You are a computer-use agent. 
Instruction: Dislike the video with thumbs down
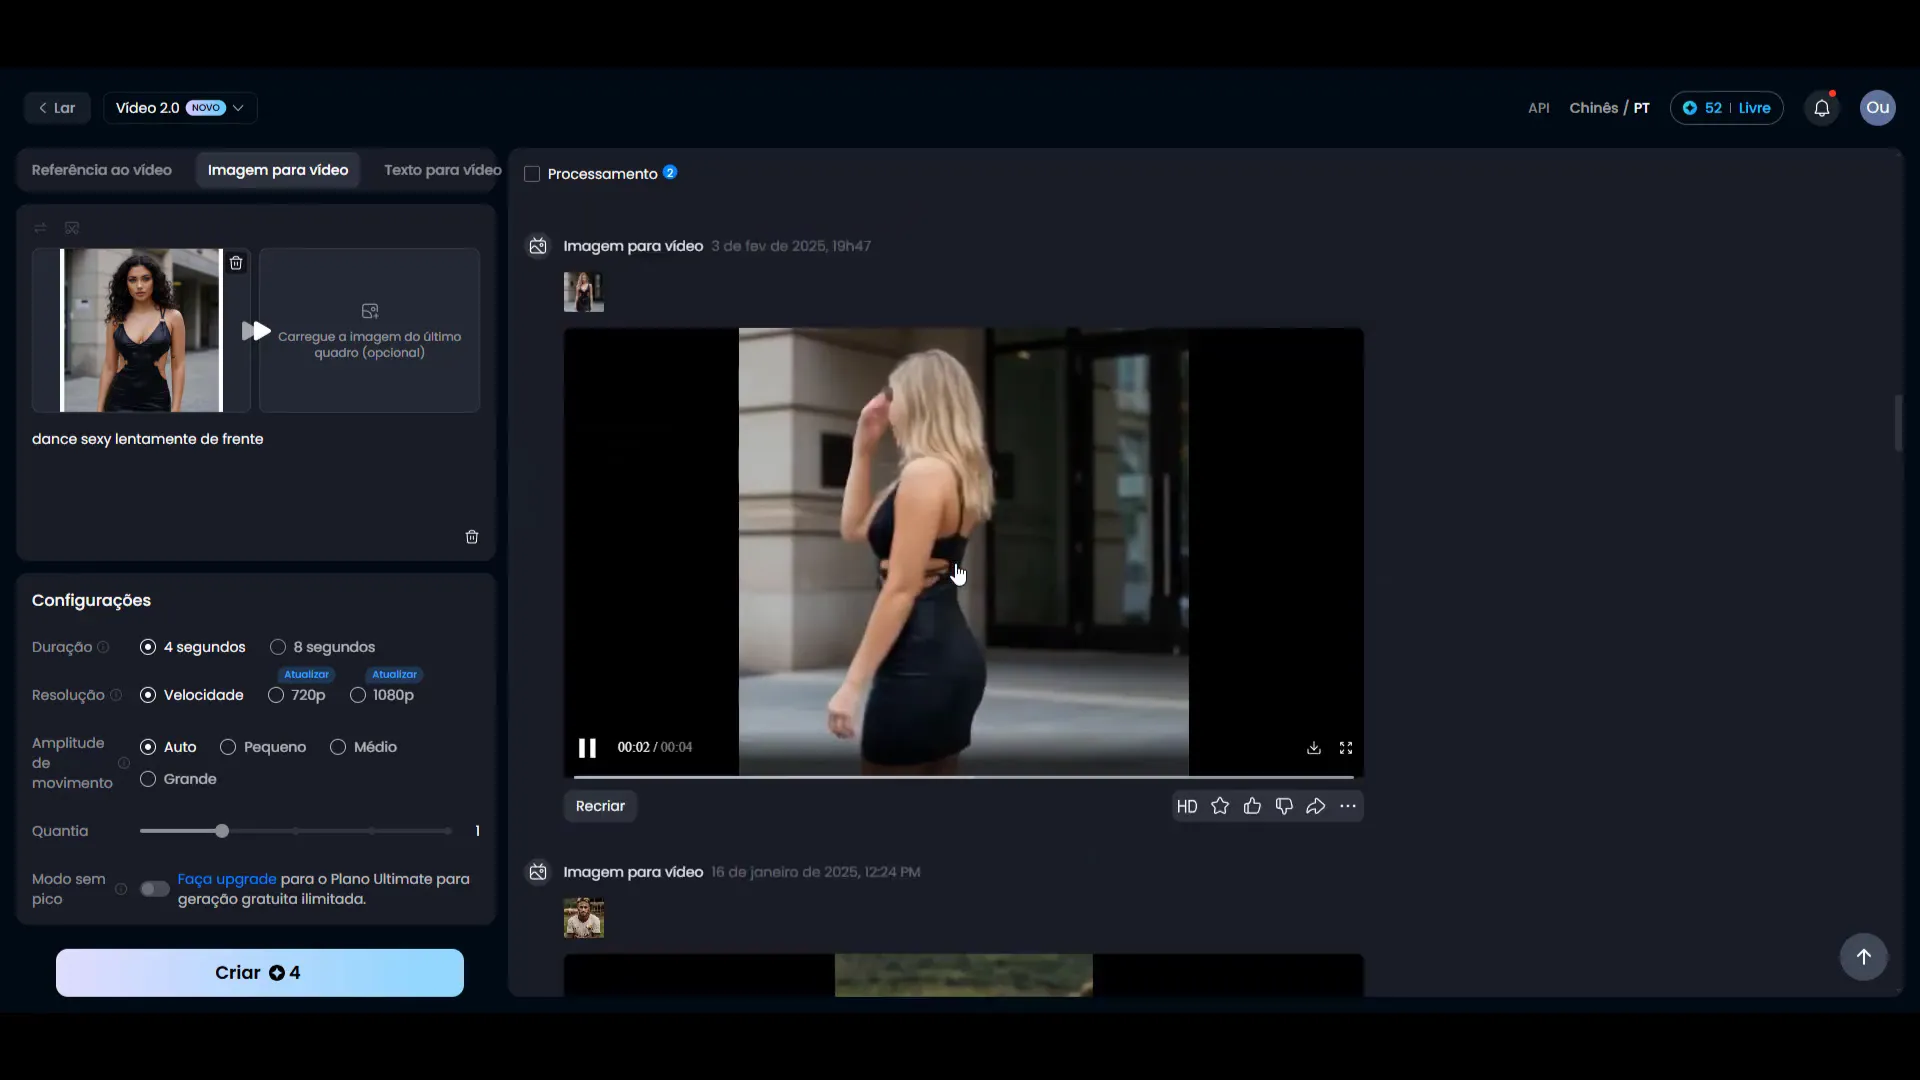coord(1284,806)
